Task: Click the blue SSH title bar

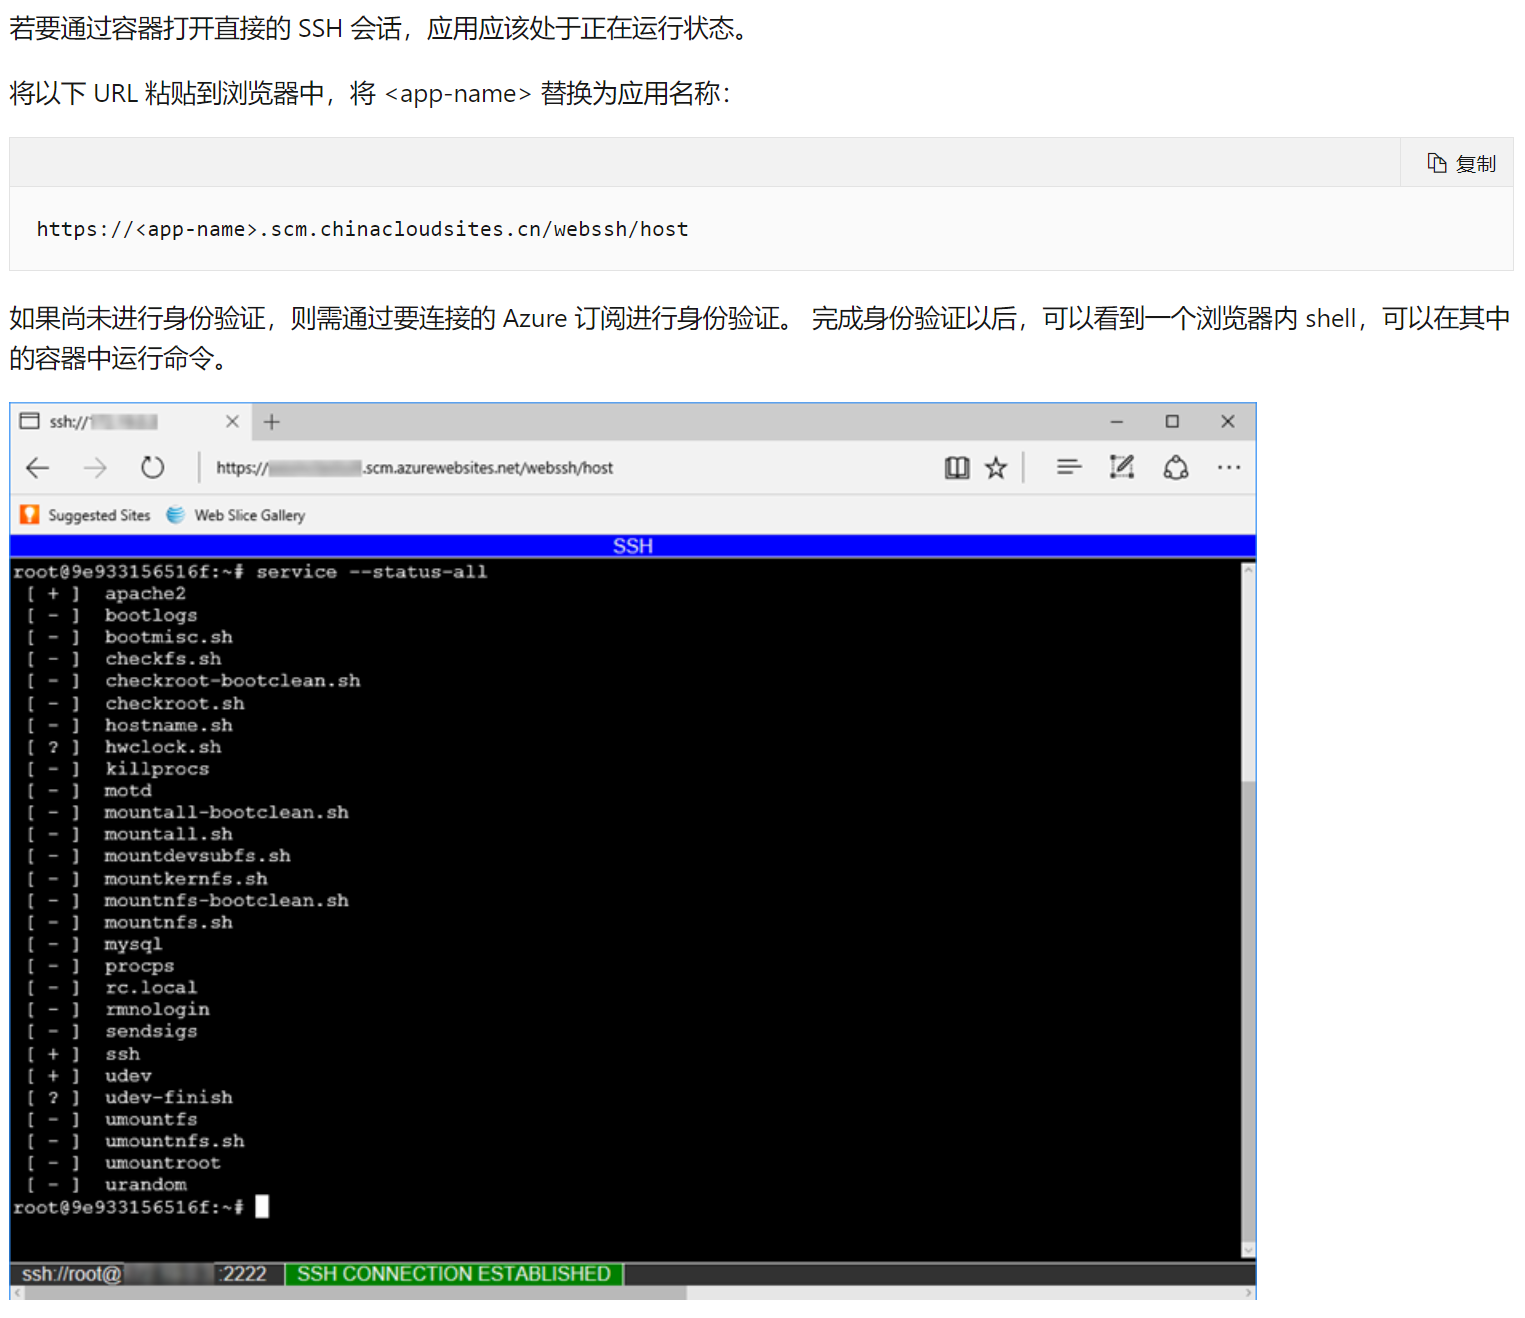Action: (632, 546)
